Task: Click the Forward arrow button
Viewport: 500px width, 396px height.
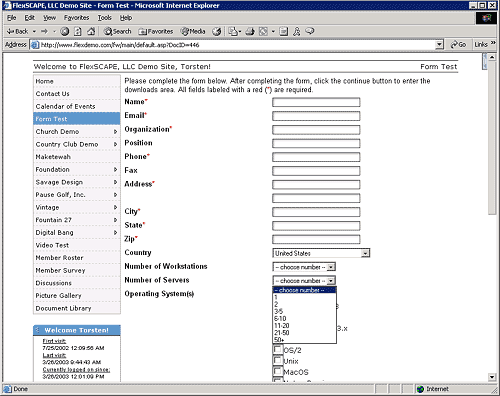Action: pos(44,32)
